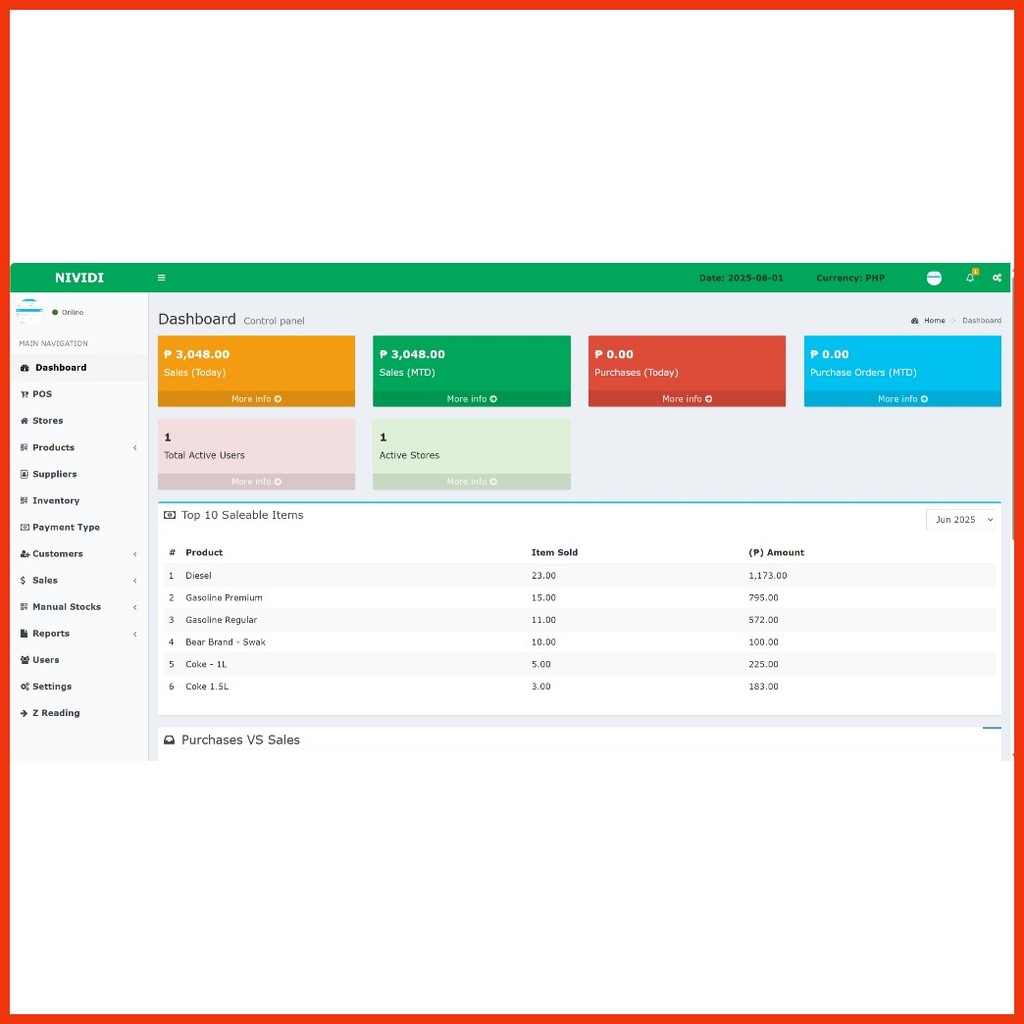Expand the Products submenu chevron
1024x1024 pixels.
coord(135,448)
